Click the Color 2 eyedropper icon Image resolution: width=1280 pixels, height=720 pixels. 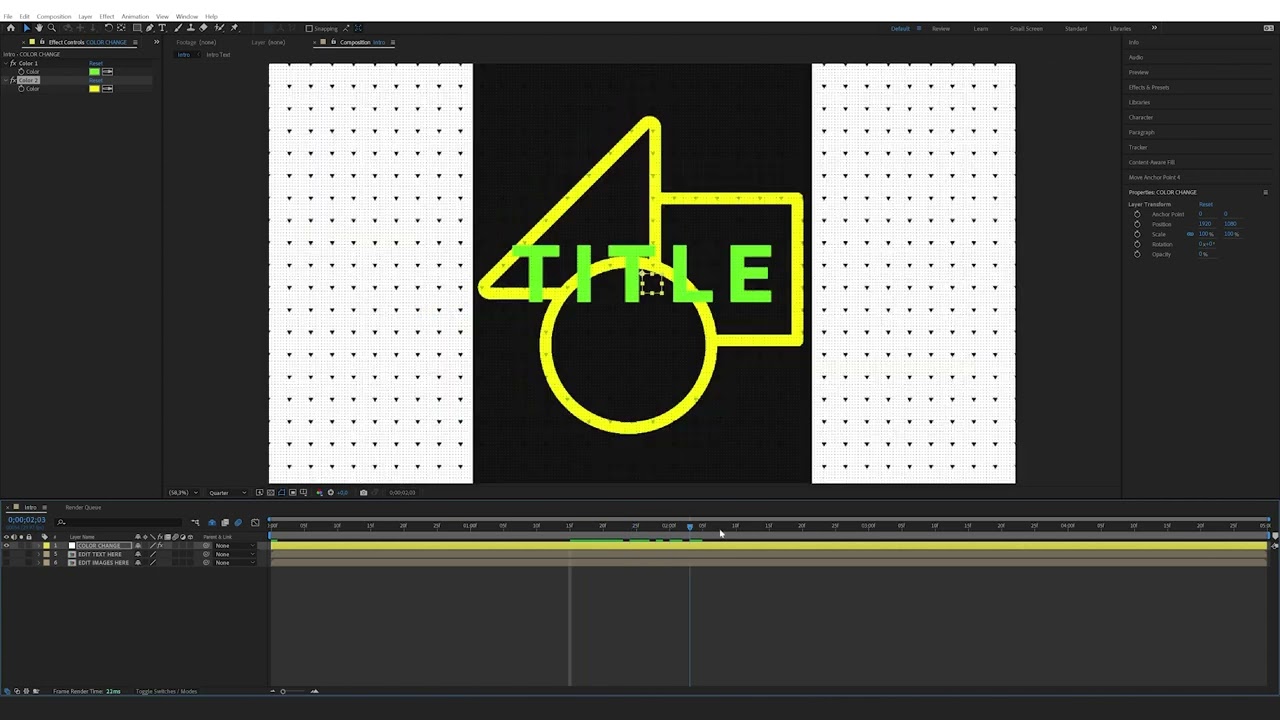click(107, 89)
